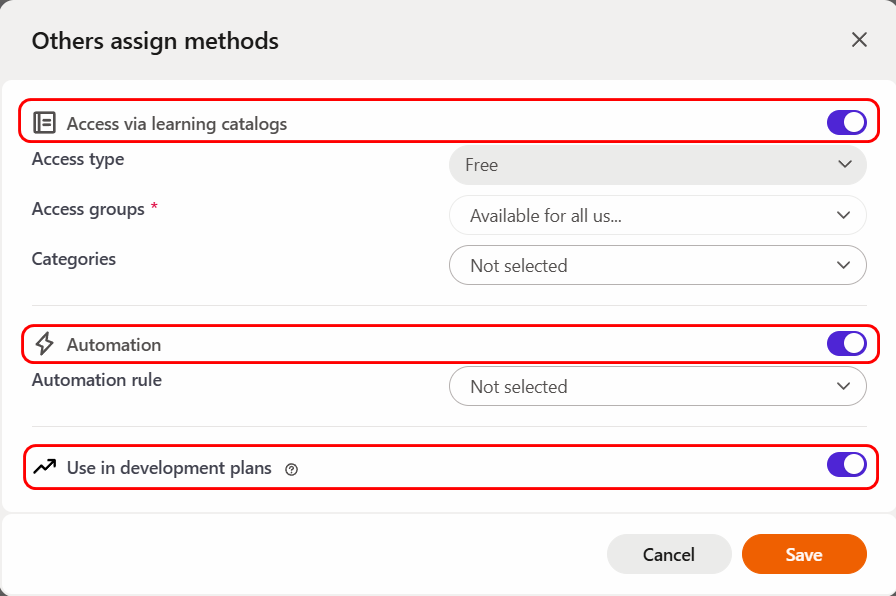
Task: Turn off the Automation toggle switch
Action: click(x=846, y=344)
